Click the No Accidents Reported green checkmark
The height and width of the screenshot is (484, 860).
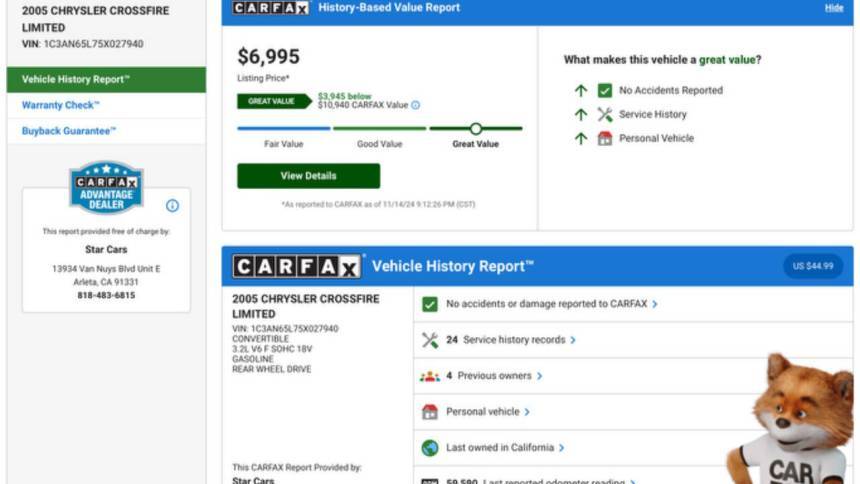pos(604,91)
